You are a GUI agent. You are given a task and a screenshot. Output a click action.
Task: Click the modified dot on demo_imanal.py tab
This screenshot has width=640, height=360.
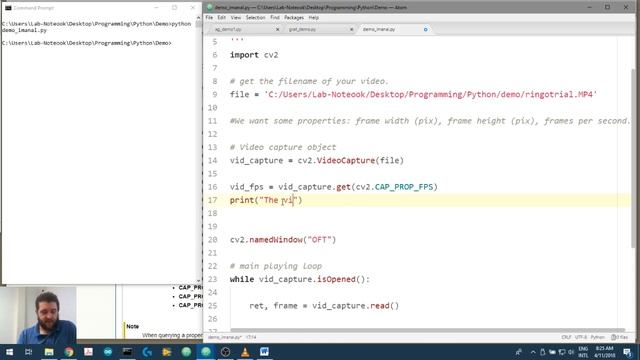[x=425, y=29]
